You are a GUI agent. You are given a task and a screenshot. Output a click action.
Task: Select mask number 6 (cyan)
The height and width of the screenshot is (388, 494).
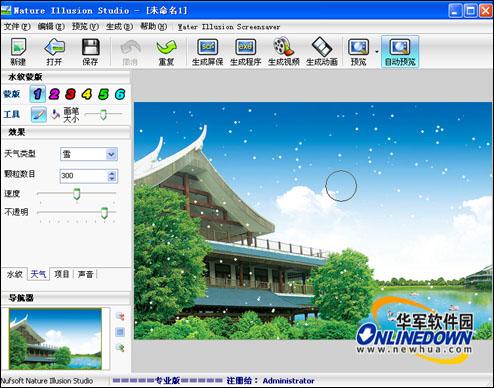(120, 94)
